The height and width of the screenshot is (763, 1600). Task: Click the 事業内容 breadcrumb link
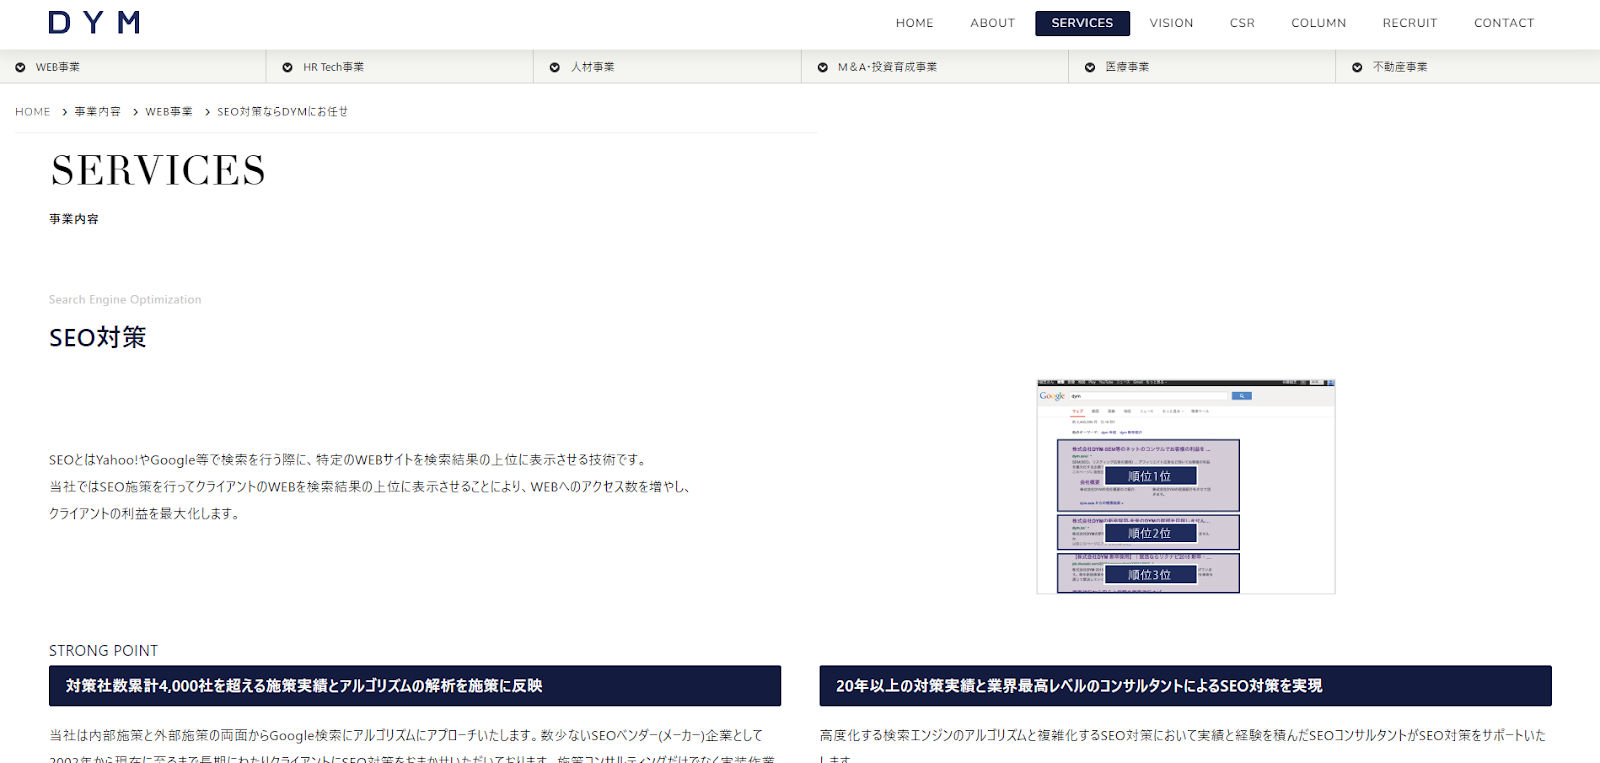coord(97,112)
